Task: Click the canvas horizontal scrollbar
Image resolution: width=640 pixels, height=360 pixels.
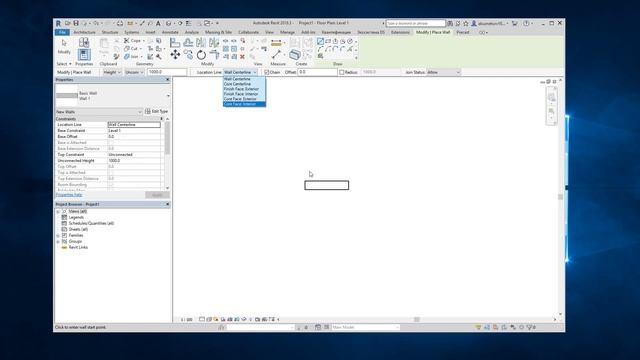Action: (416, 320)
